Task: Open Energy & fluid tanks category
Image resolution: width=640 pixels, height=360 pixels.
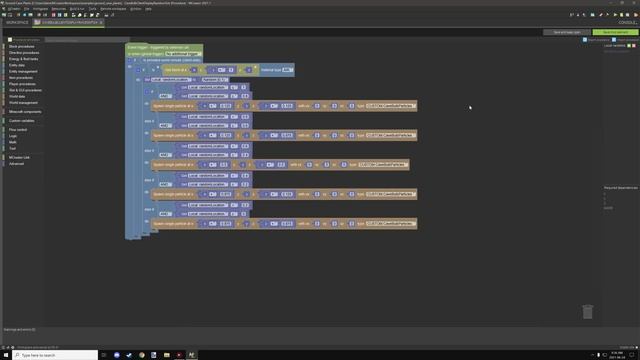Action: tap(23, 59)
